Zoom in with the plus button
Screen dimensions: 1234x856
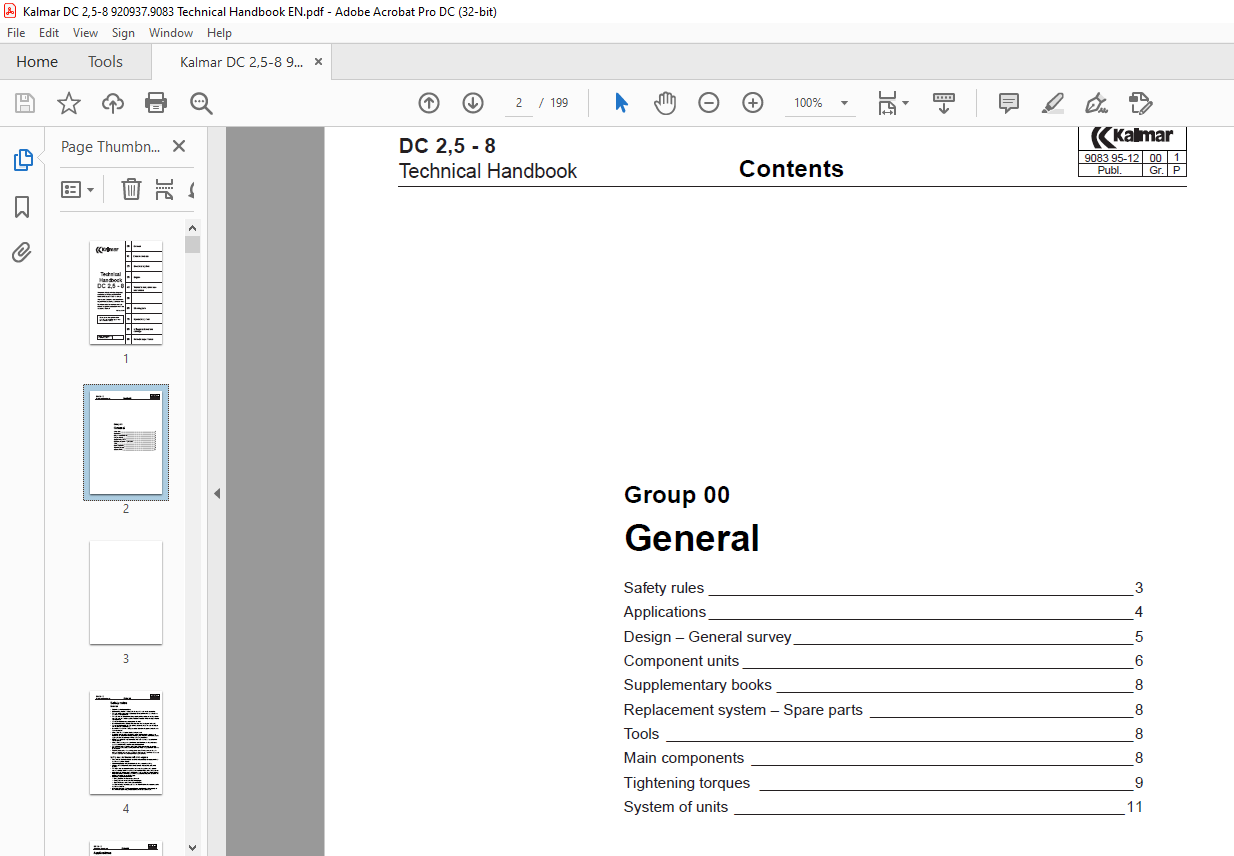pyautogui.click(x=753, y=103)
